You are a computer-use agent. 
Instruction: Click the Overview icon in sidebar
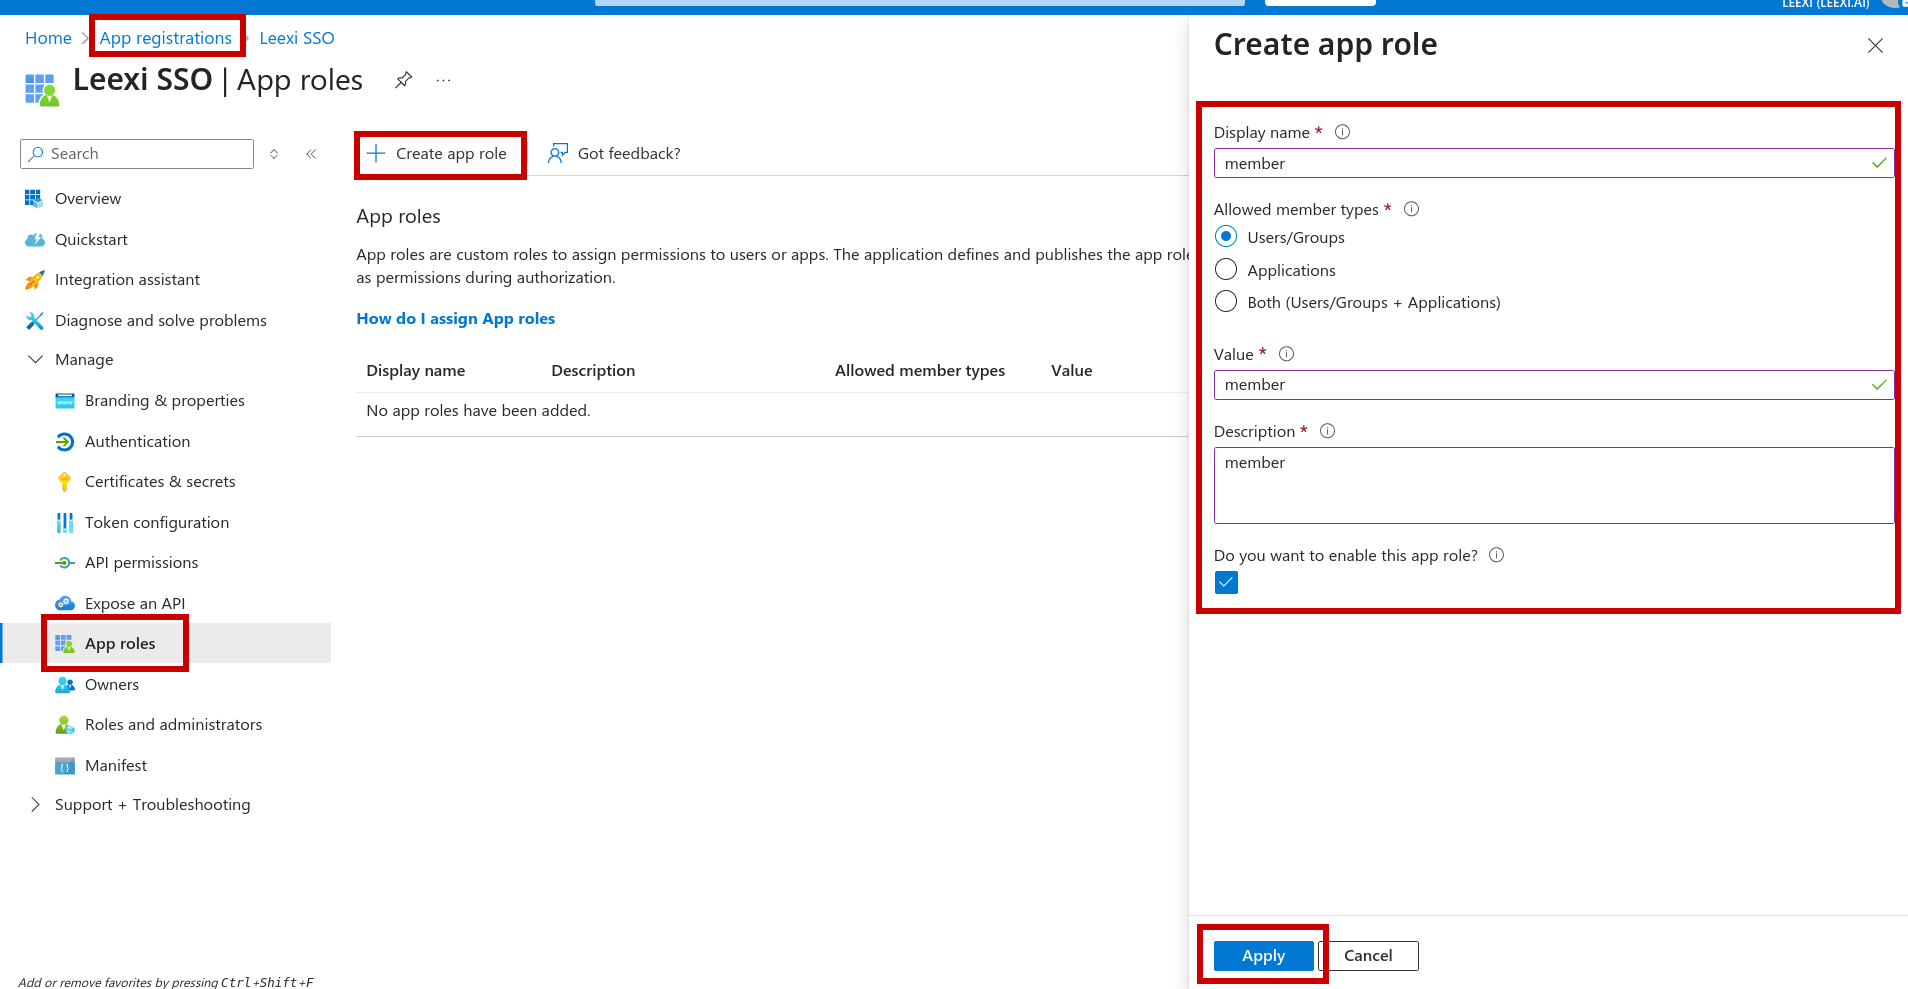point(34,199)
